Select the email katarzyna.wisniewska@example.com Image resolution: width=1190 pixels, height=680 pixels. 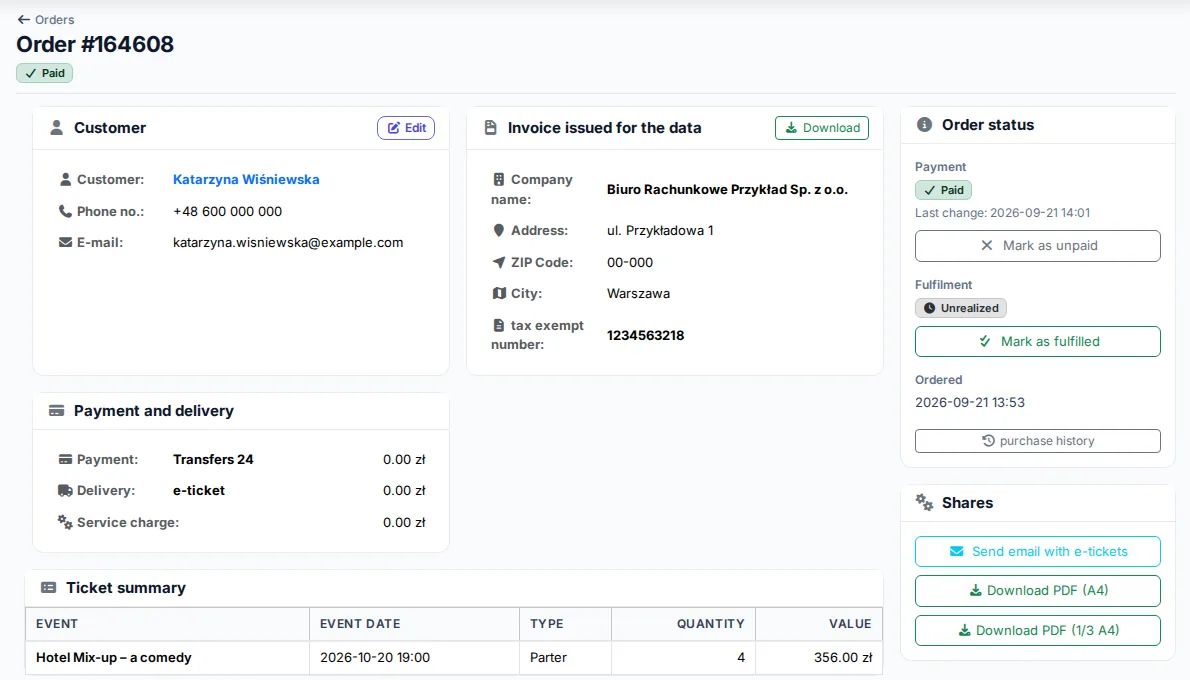point(288,243)
